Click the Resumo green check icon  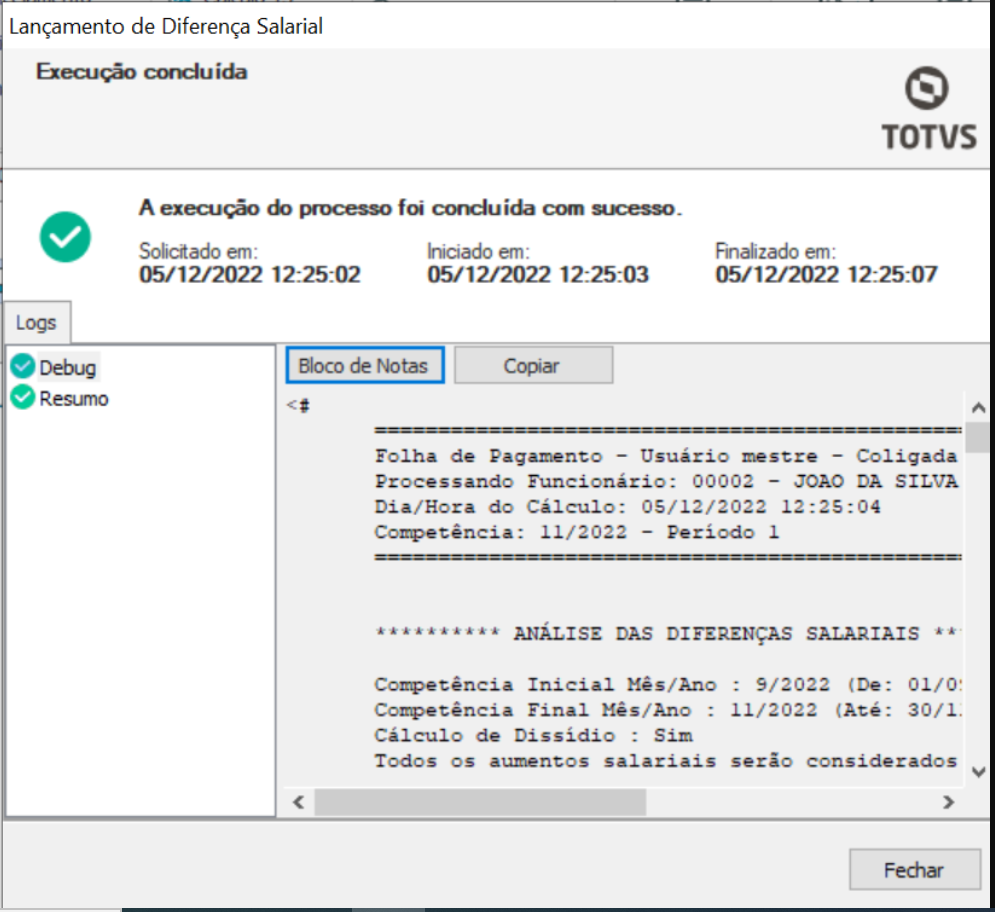coord(23,397)
